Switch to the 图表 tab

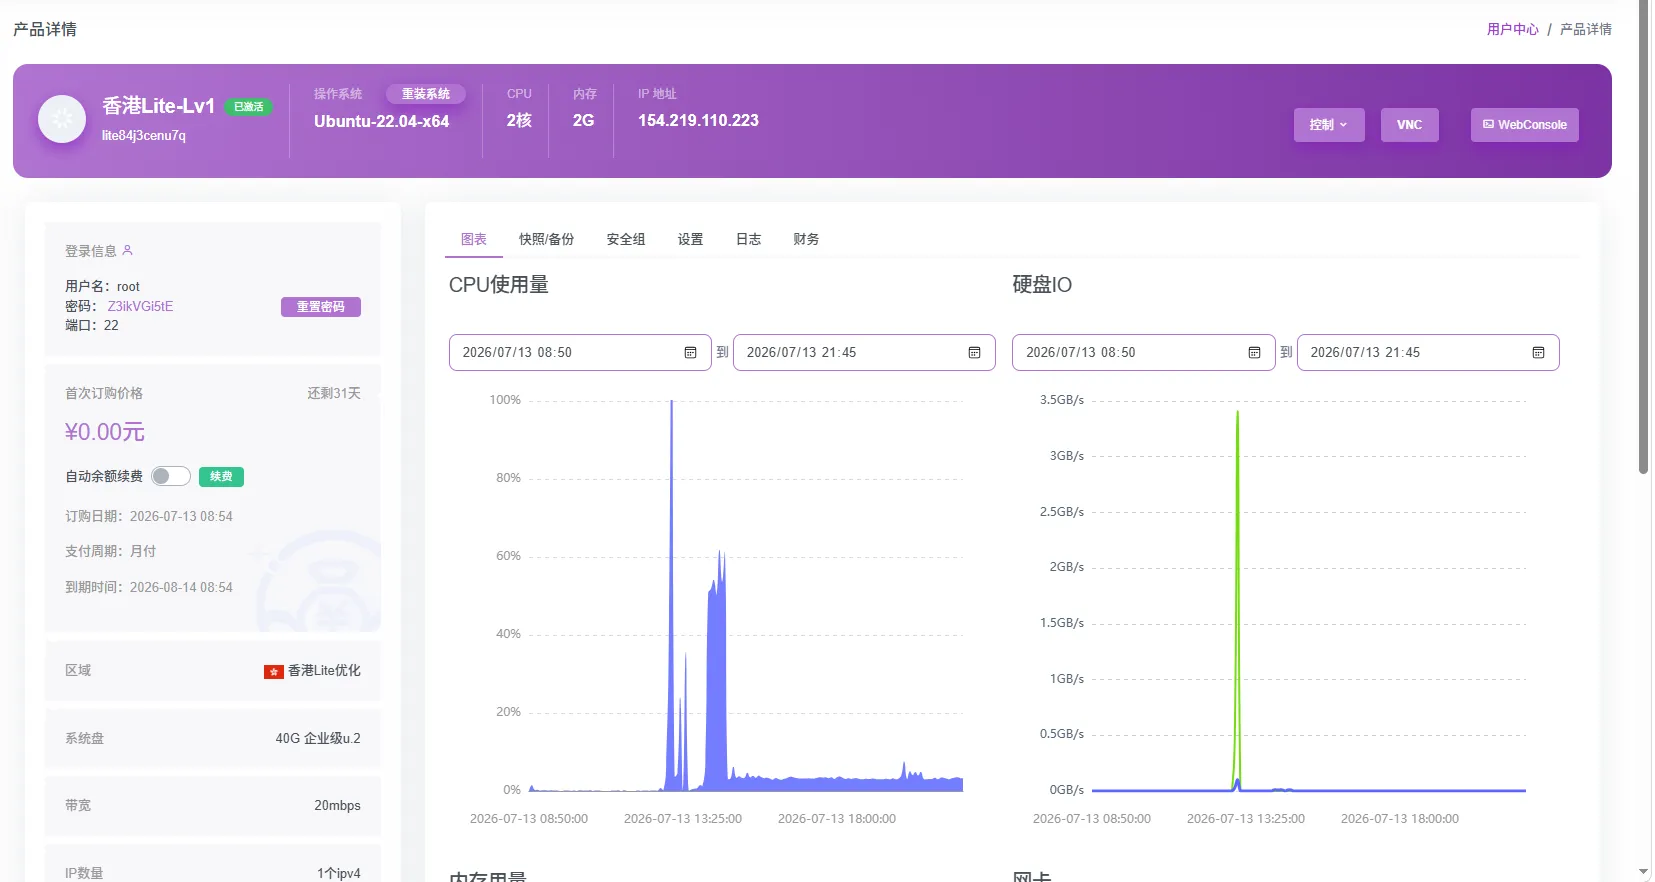pyautogui.click(x=474, y=239)
